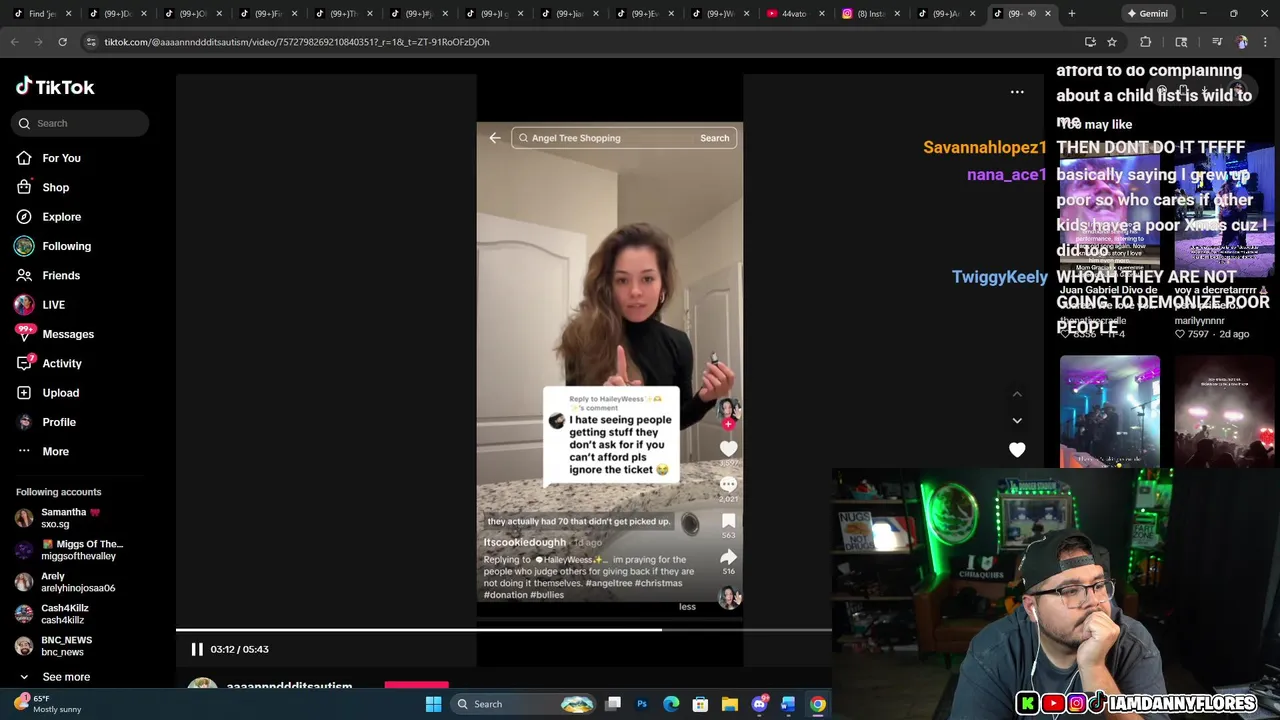Mute the active TikTok tab audio
The height and width of the screenshot is (720, 1280).
1031,13
